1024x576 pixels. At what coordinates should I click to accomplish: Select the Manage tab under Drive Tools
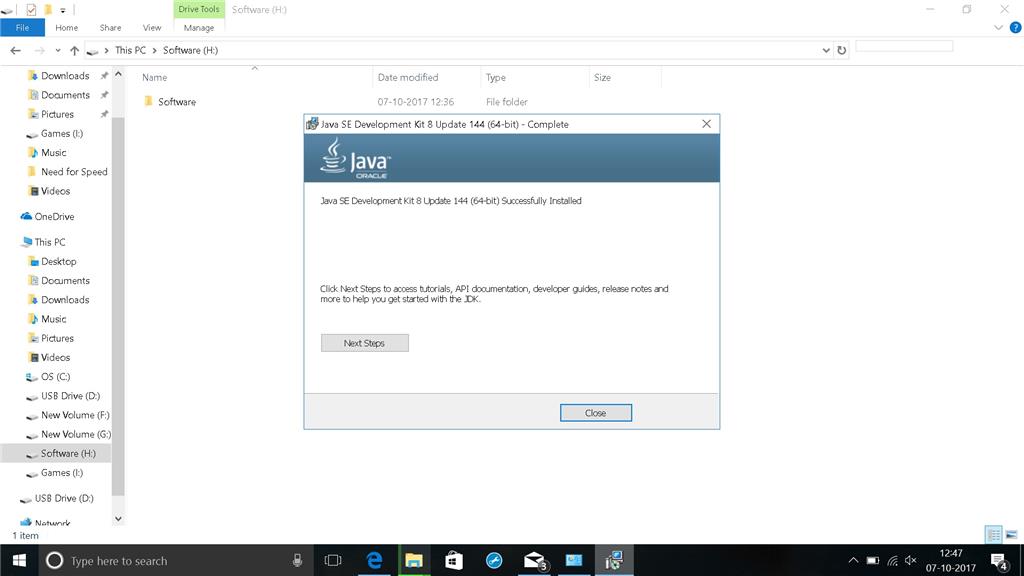(x=199, y=27)
